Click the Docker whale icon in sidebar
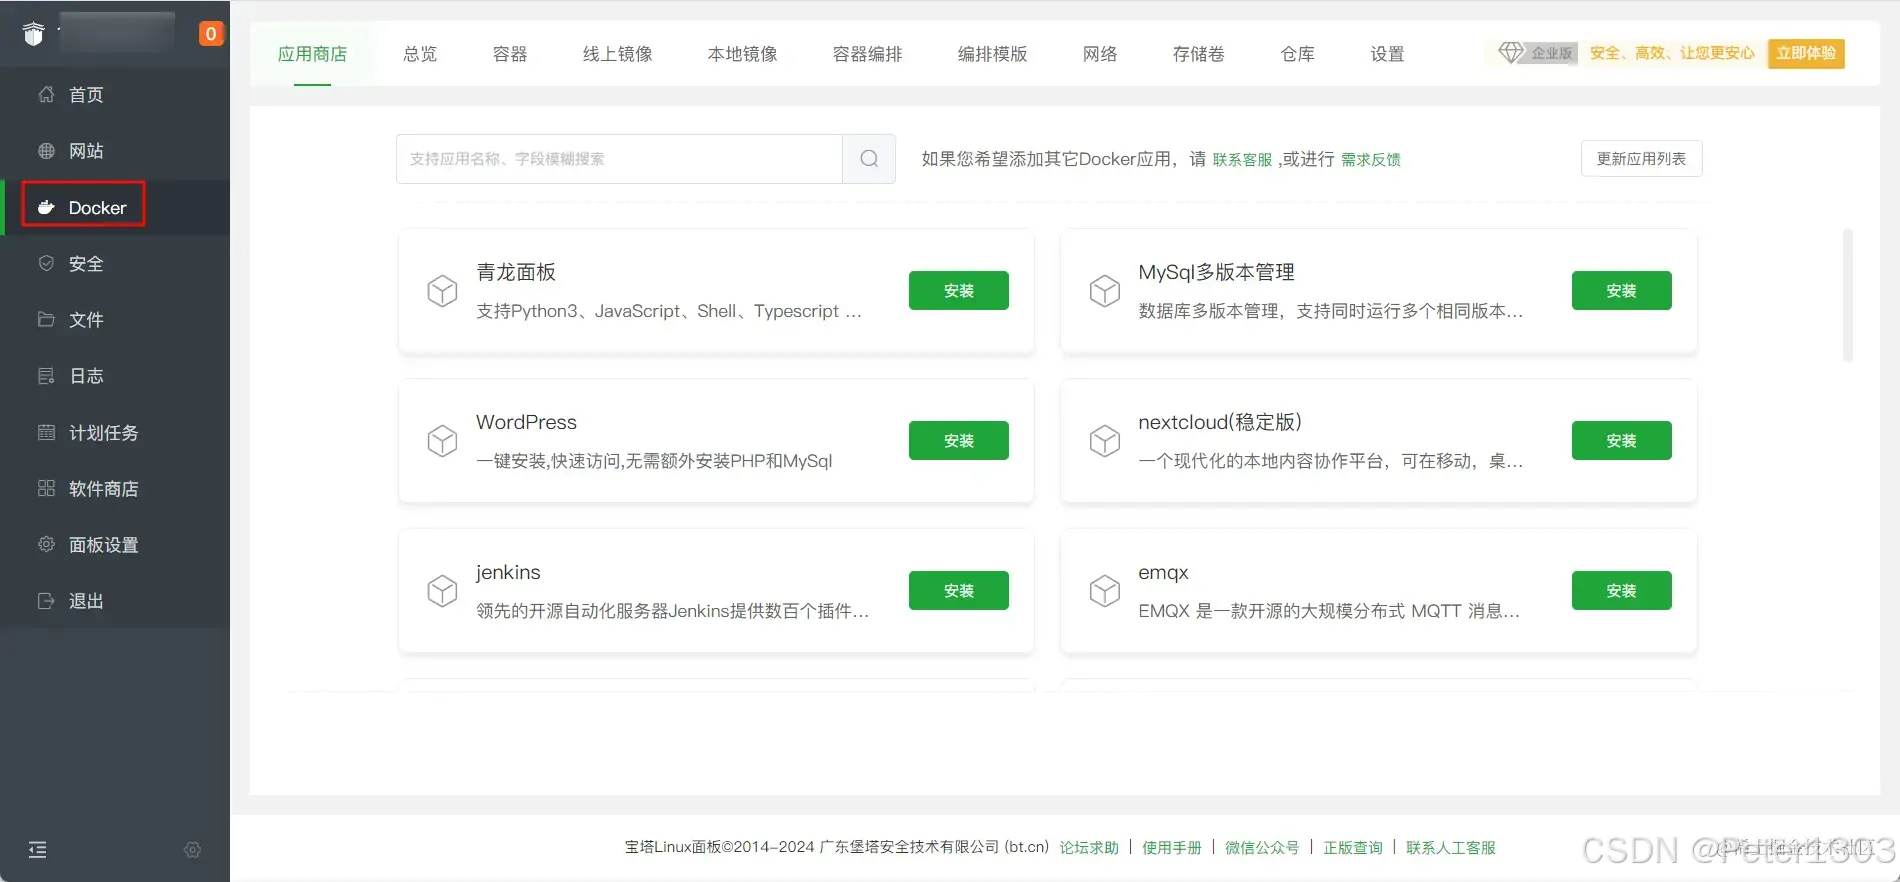The image size is (1900, 882). pos(46,207)
